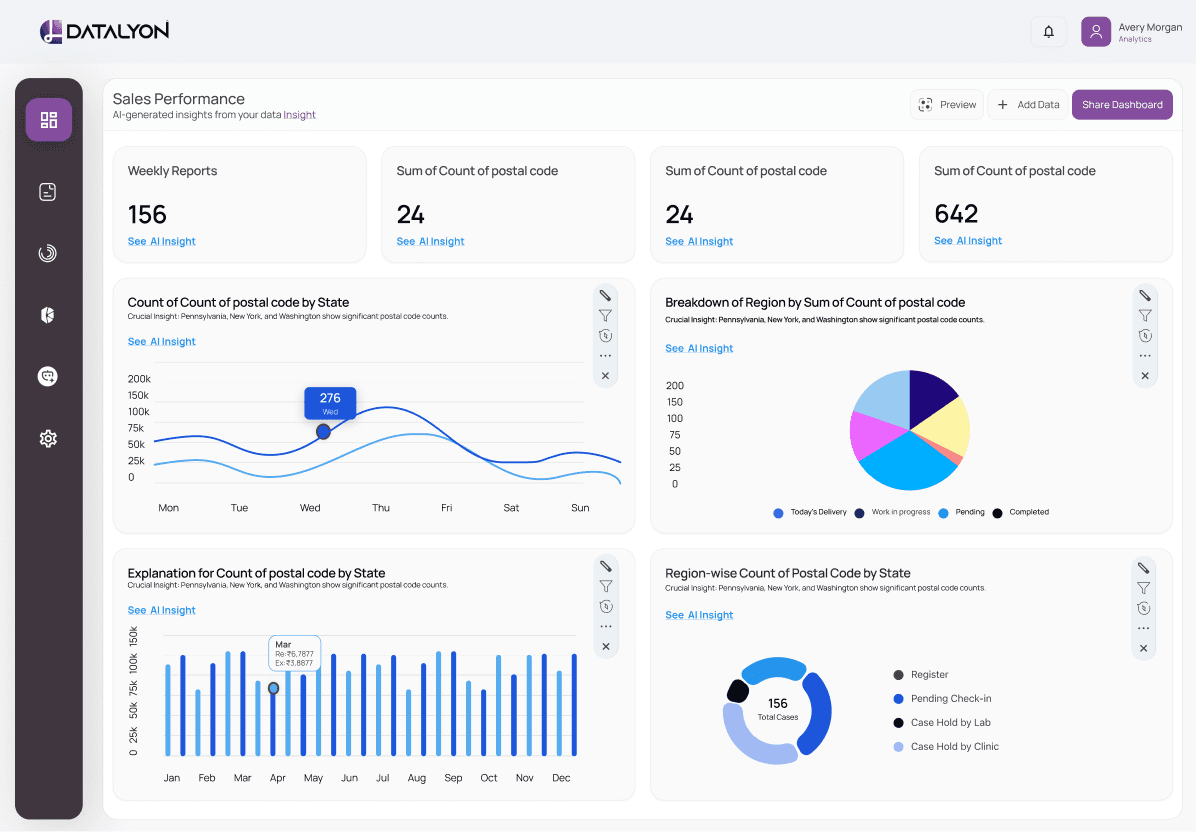This screenshot has height=832, width=1196.
Task: Filter the Count of postal code by State chart
Action: [605, 316]
